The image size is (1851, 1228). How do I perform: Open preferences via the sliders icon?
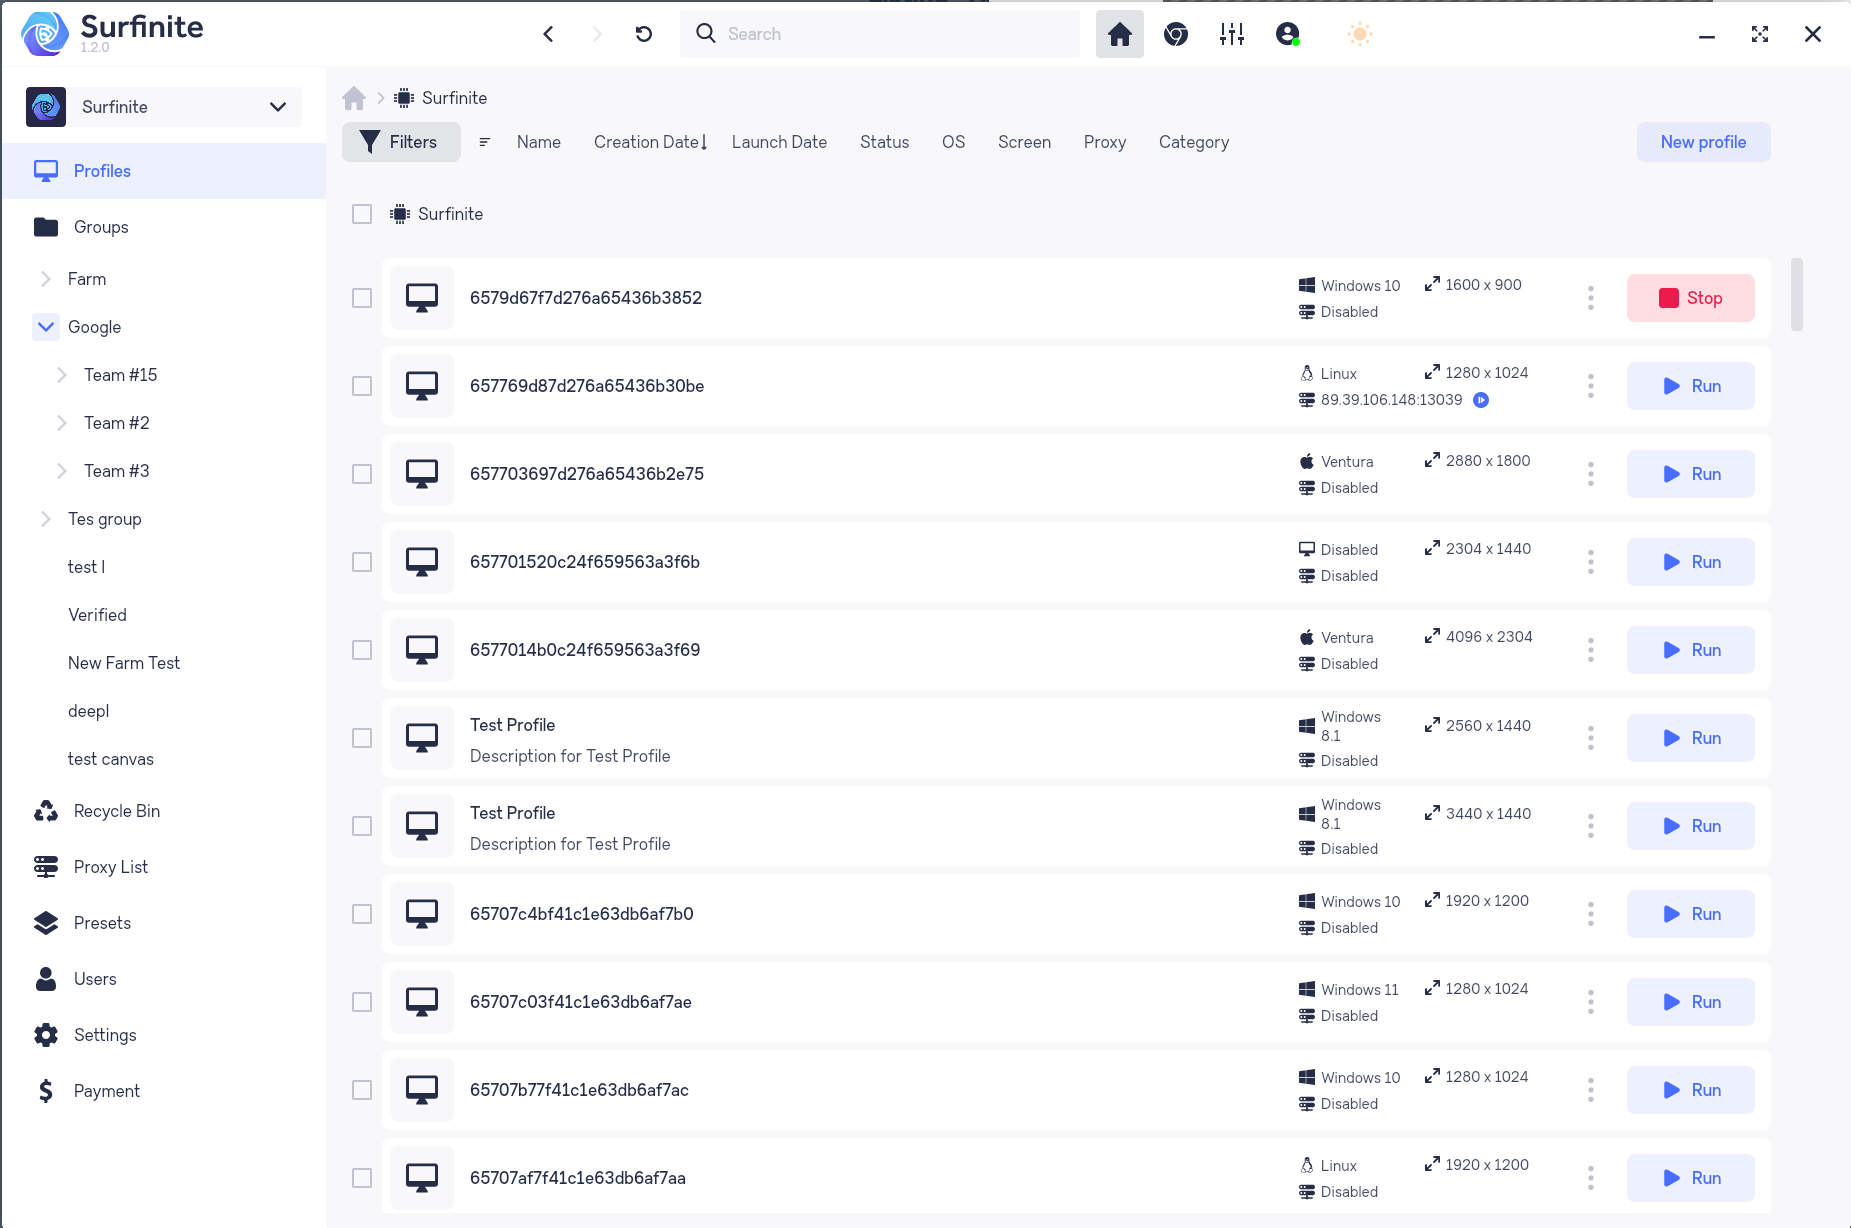1231,33
